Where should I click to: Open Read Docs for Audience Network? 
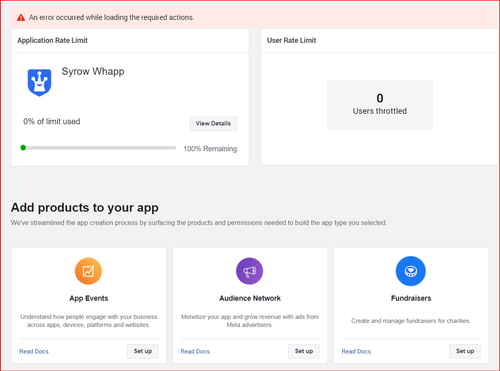coord(195,351)
